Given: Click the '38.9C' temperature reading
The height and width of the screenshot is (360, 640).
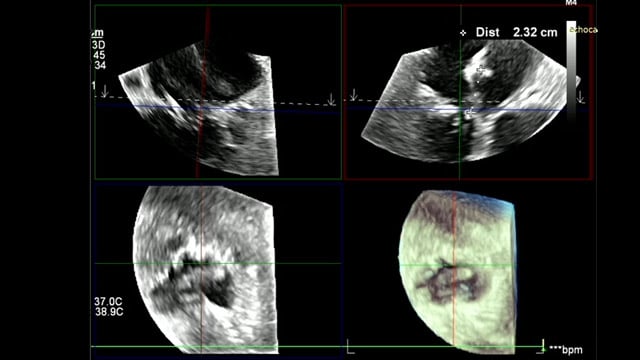Looking at the screenshot, I should [109, 312].
